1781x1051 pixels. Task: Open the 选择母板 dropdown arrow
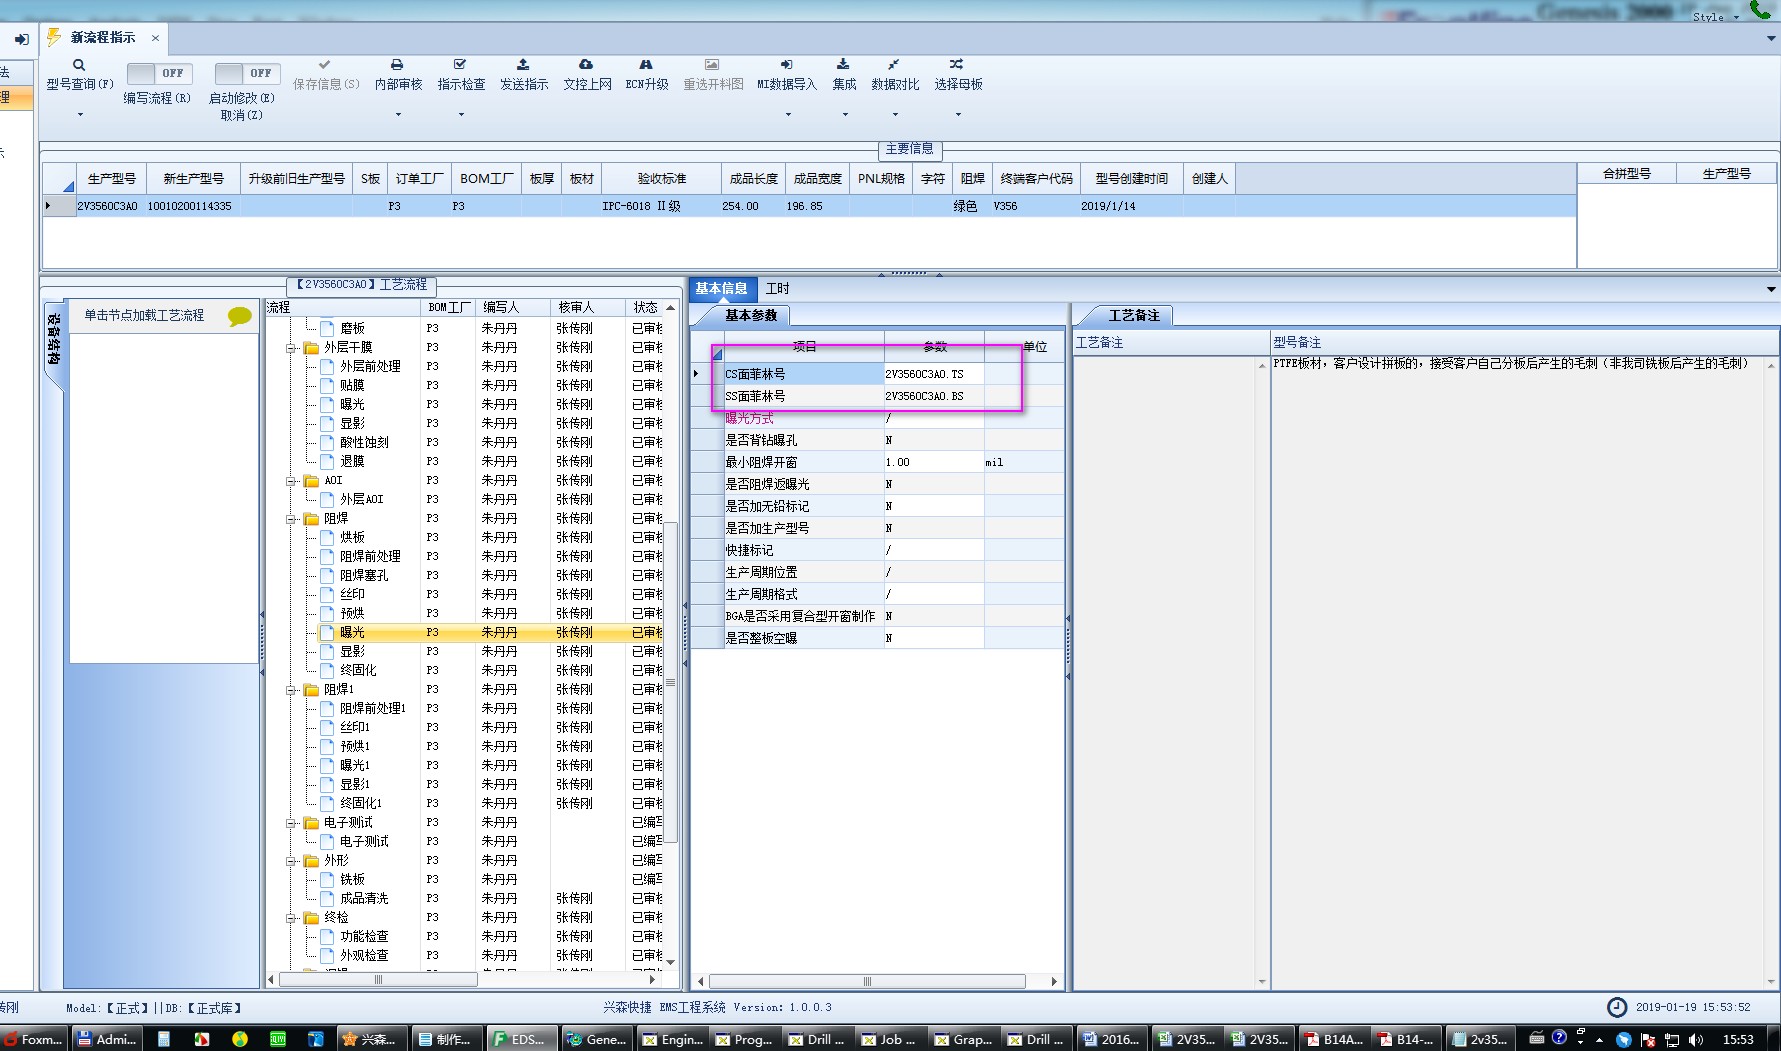coord(958,114)
